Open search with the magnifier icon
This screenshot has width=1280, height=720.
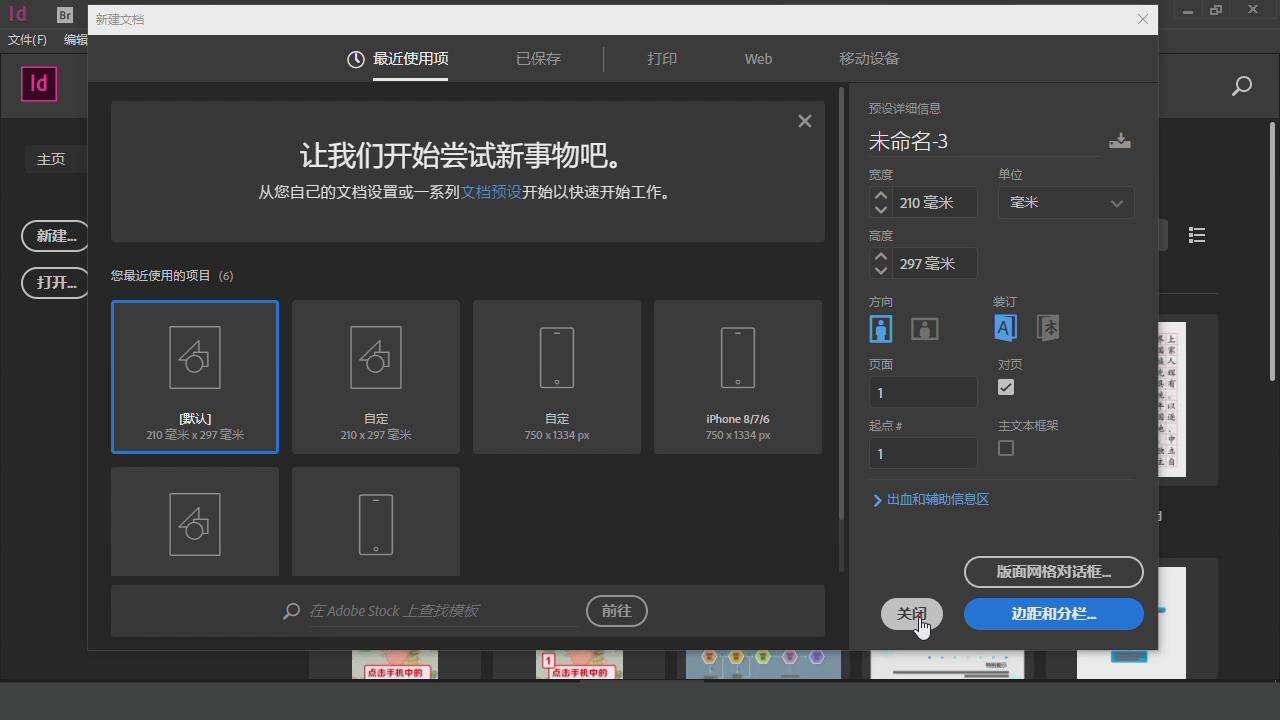pyautogui.click(x=1242, y=85)
